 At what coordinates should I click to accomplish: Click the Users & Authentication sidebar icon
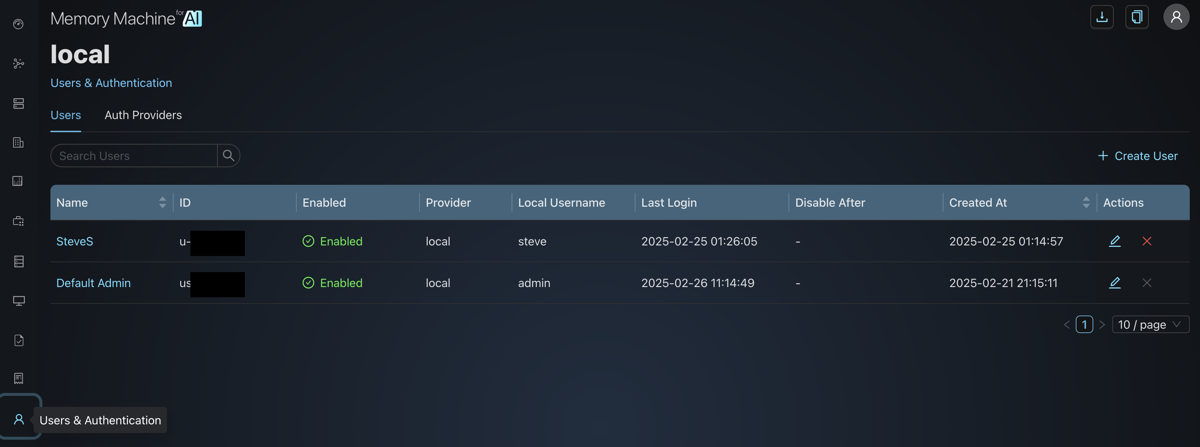[18, 420]
